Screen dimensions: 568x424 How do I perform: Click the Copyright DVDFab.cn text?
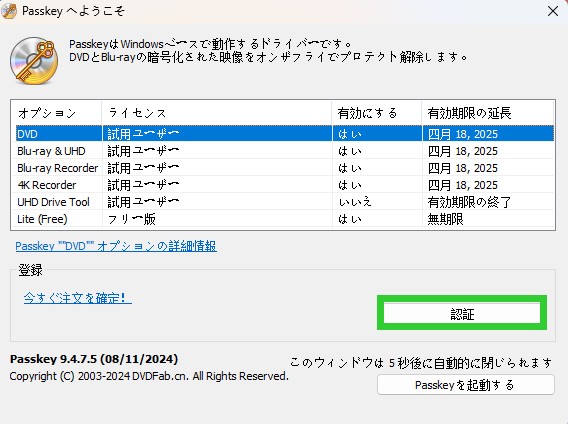149,376
